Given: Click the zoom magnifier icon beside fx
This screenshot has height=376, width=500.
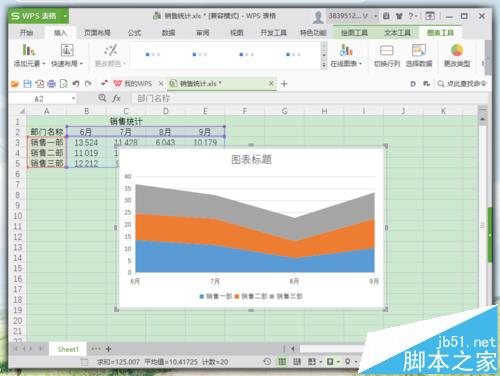Looking at the screenshot, I should coord(102,98).
